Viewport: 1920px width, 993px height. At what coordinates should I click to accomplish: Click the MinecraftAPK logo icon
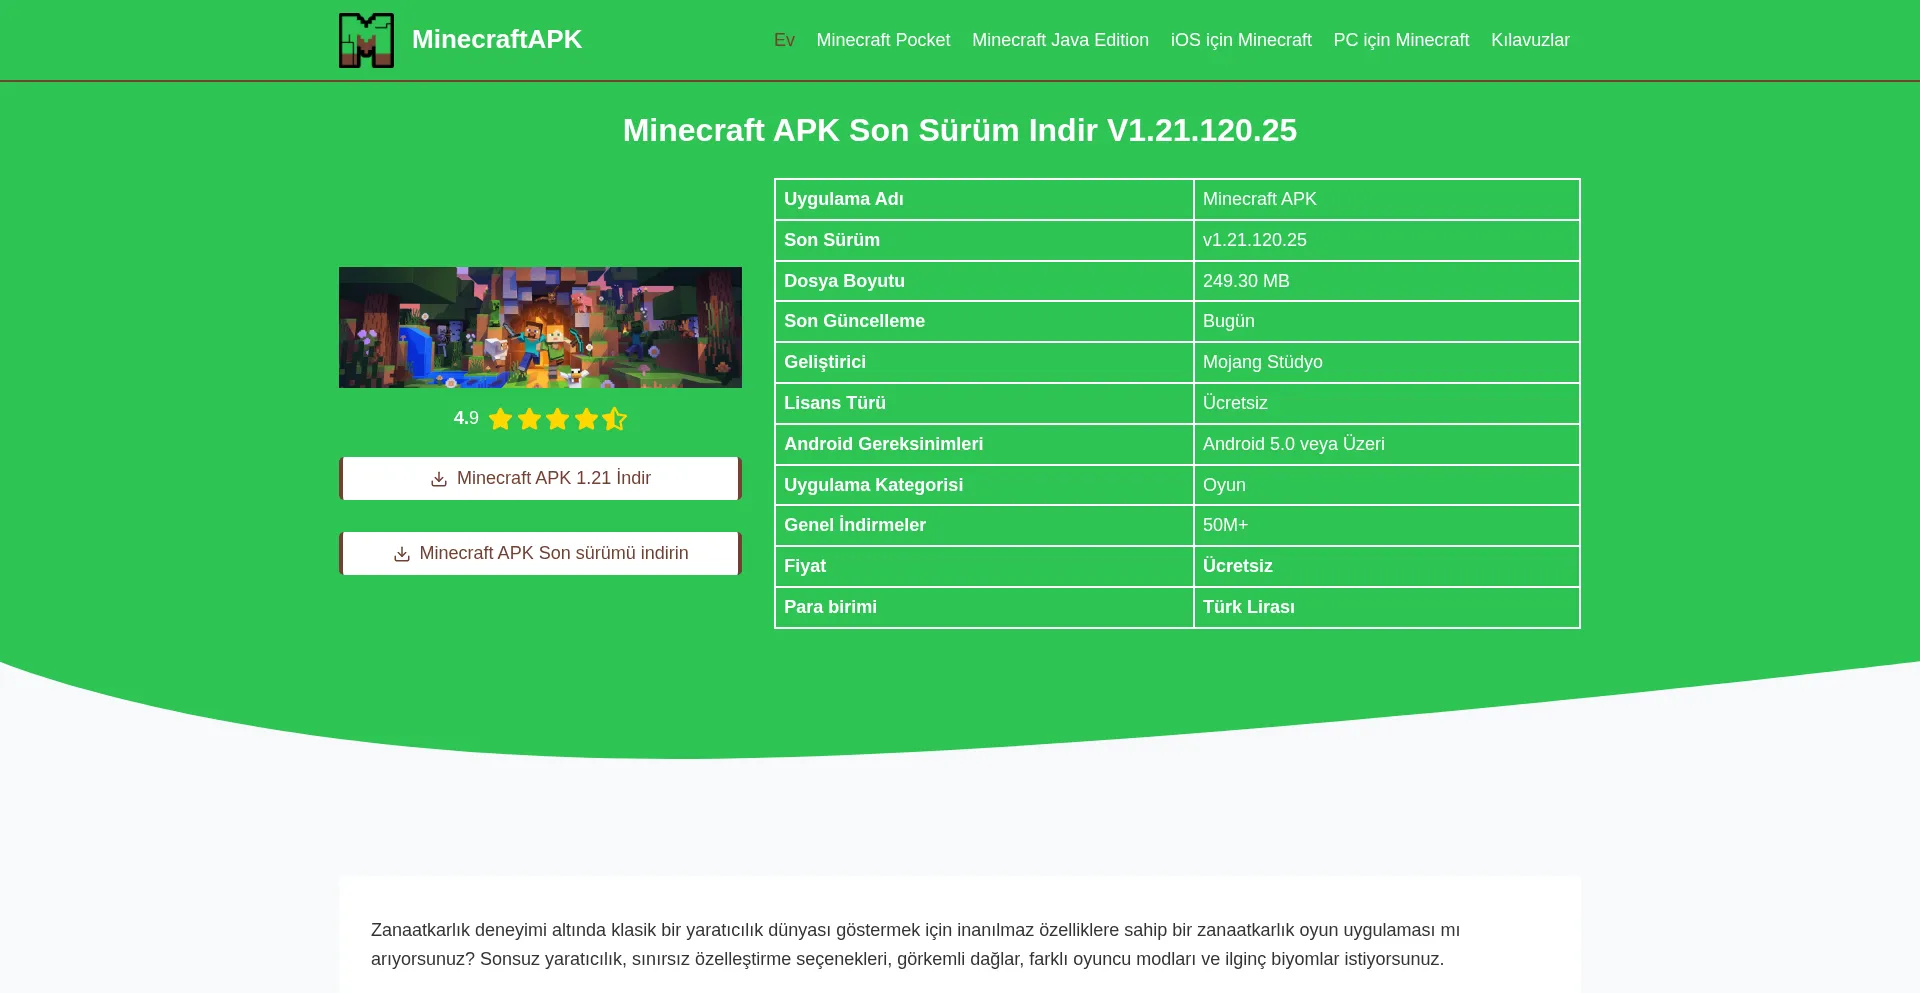tap(366, 40)
